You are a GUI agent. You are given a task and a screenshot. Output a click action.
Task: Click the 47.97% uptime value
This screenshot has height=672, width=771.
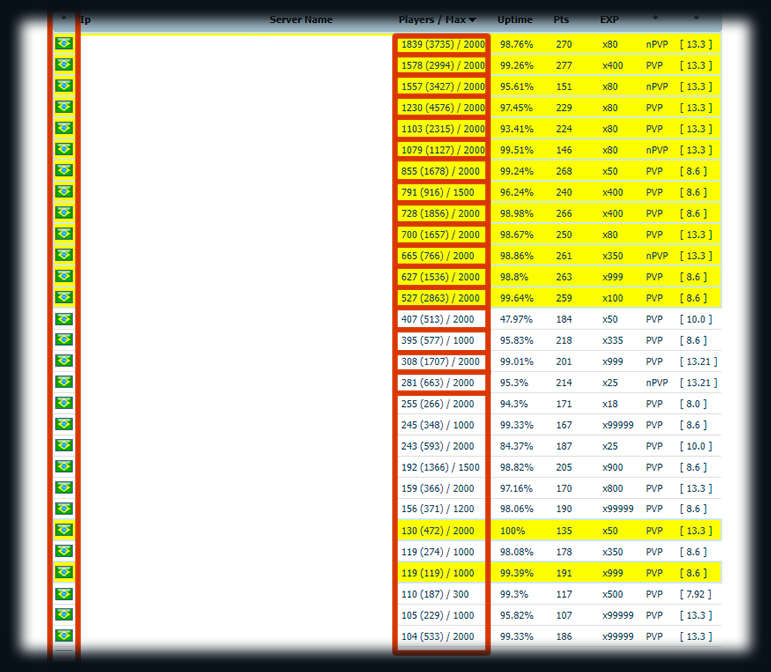coord(516,319)
